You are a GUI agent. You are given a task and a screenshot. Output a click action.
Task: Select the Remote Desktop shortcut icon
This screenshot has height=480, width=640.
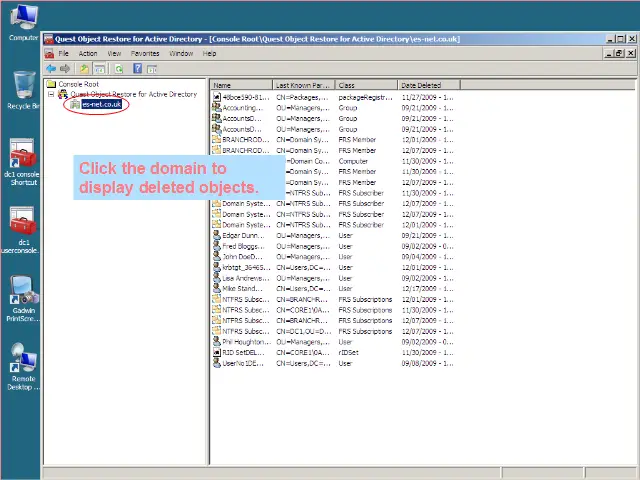pos(23,367)
